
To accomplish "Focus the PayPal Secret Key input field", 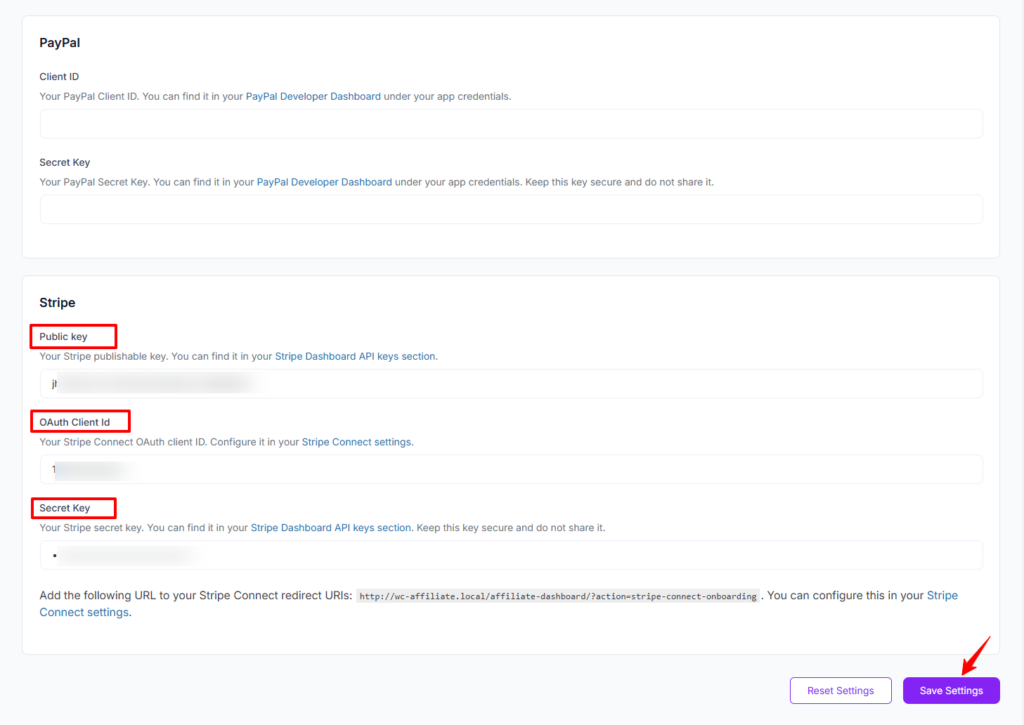I will point(511,210).
